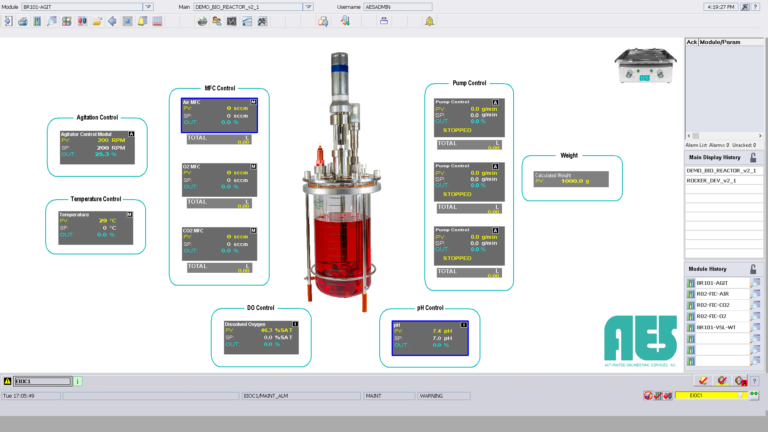Click the Main field showing DEMO_BIO_REACTOR_v2_1
This screenshot has height=432, width=768.
click(x=248, y=7)
